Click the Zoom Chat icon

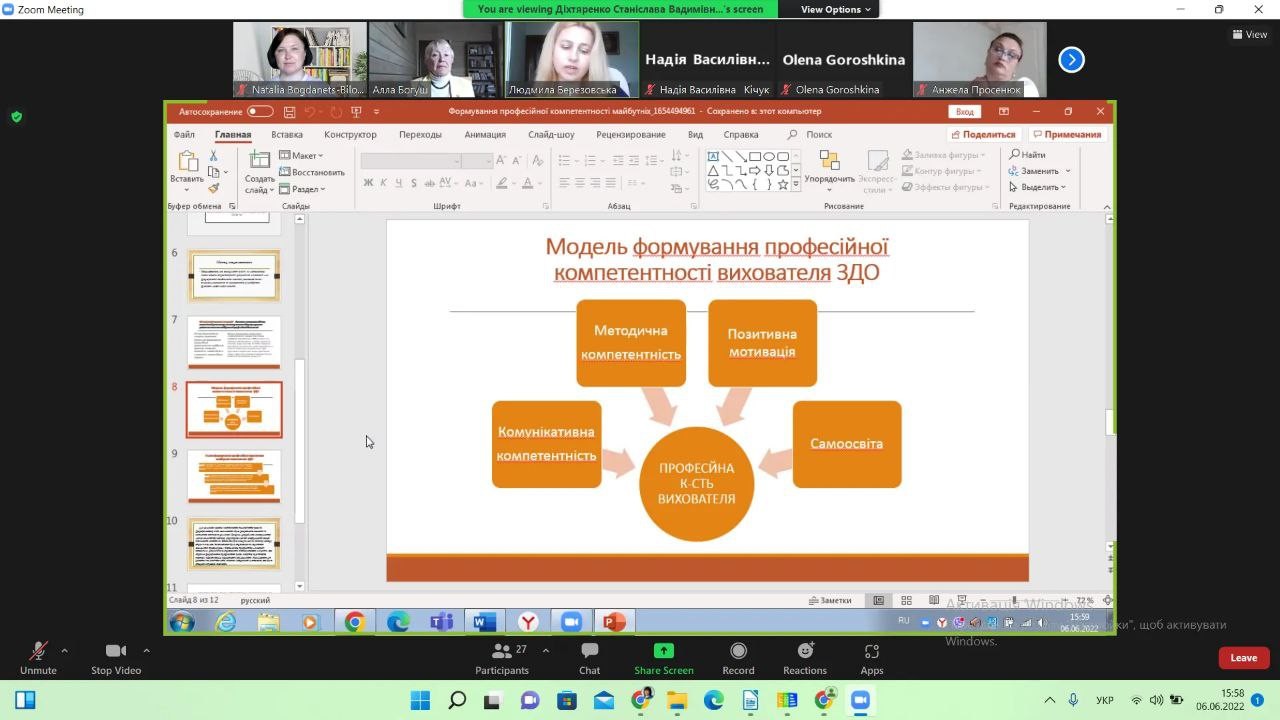click(x=589, y=657)
